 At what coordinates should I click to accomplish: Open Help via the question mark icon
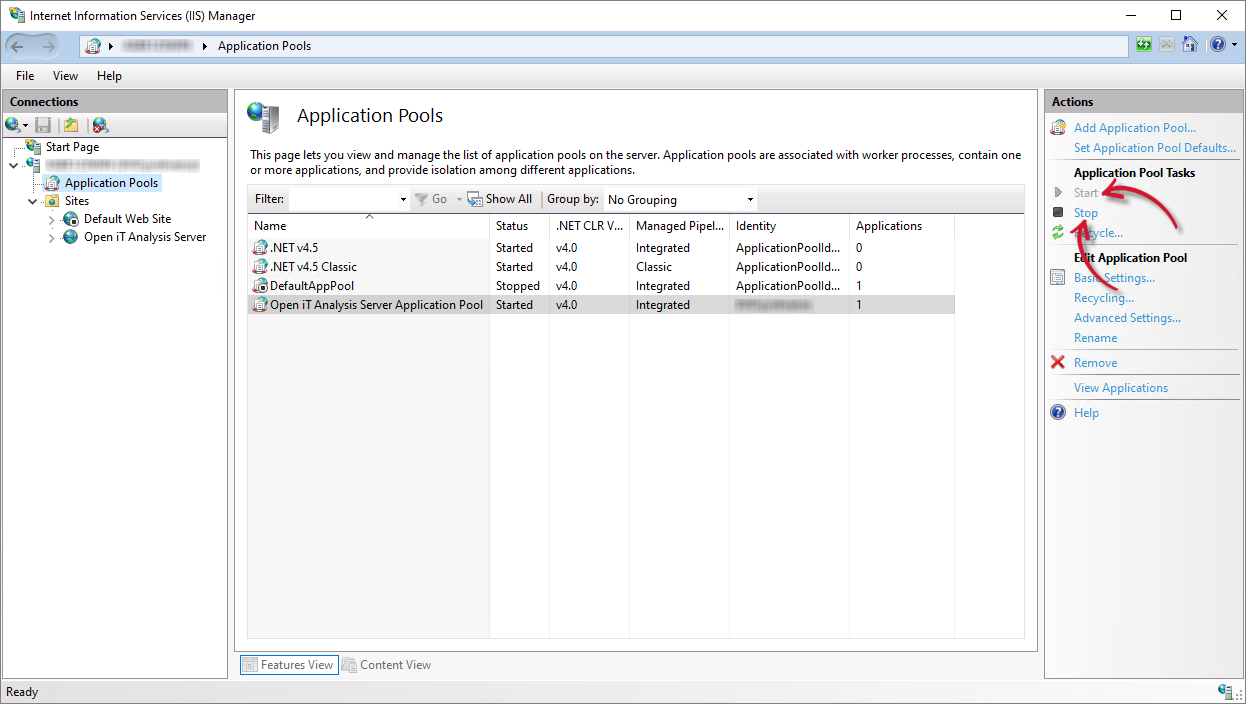pyautogui.click(x=1218, y=44)
